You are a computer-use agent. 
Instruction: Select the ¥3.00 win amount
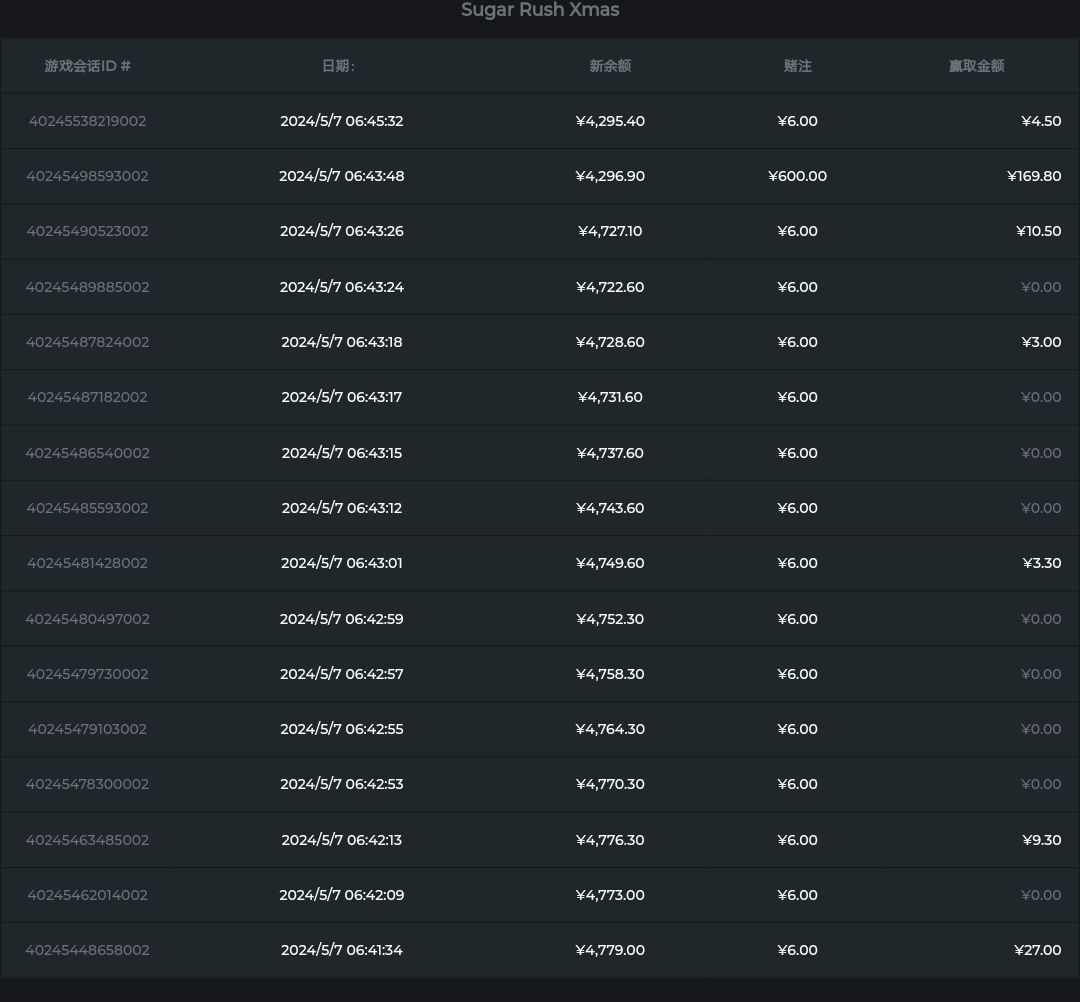(1041, 342)
